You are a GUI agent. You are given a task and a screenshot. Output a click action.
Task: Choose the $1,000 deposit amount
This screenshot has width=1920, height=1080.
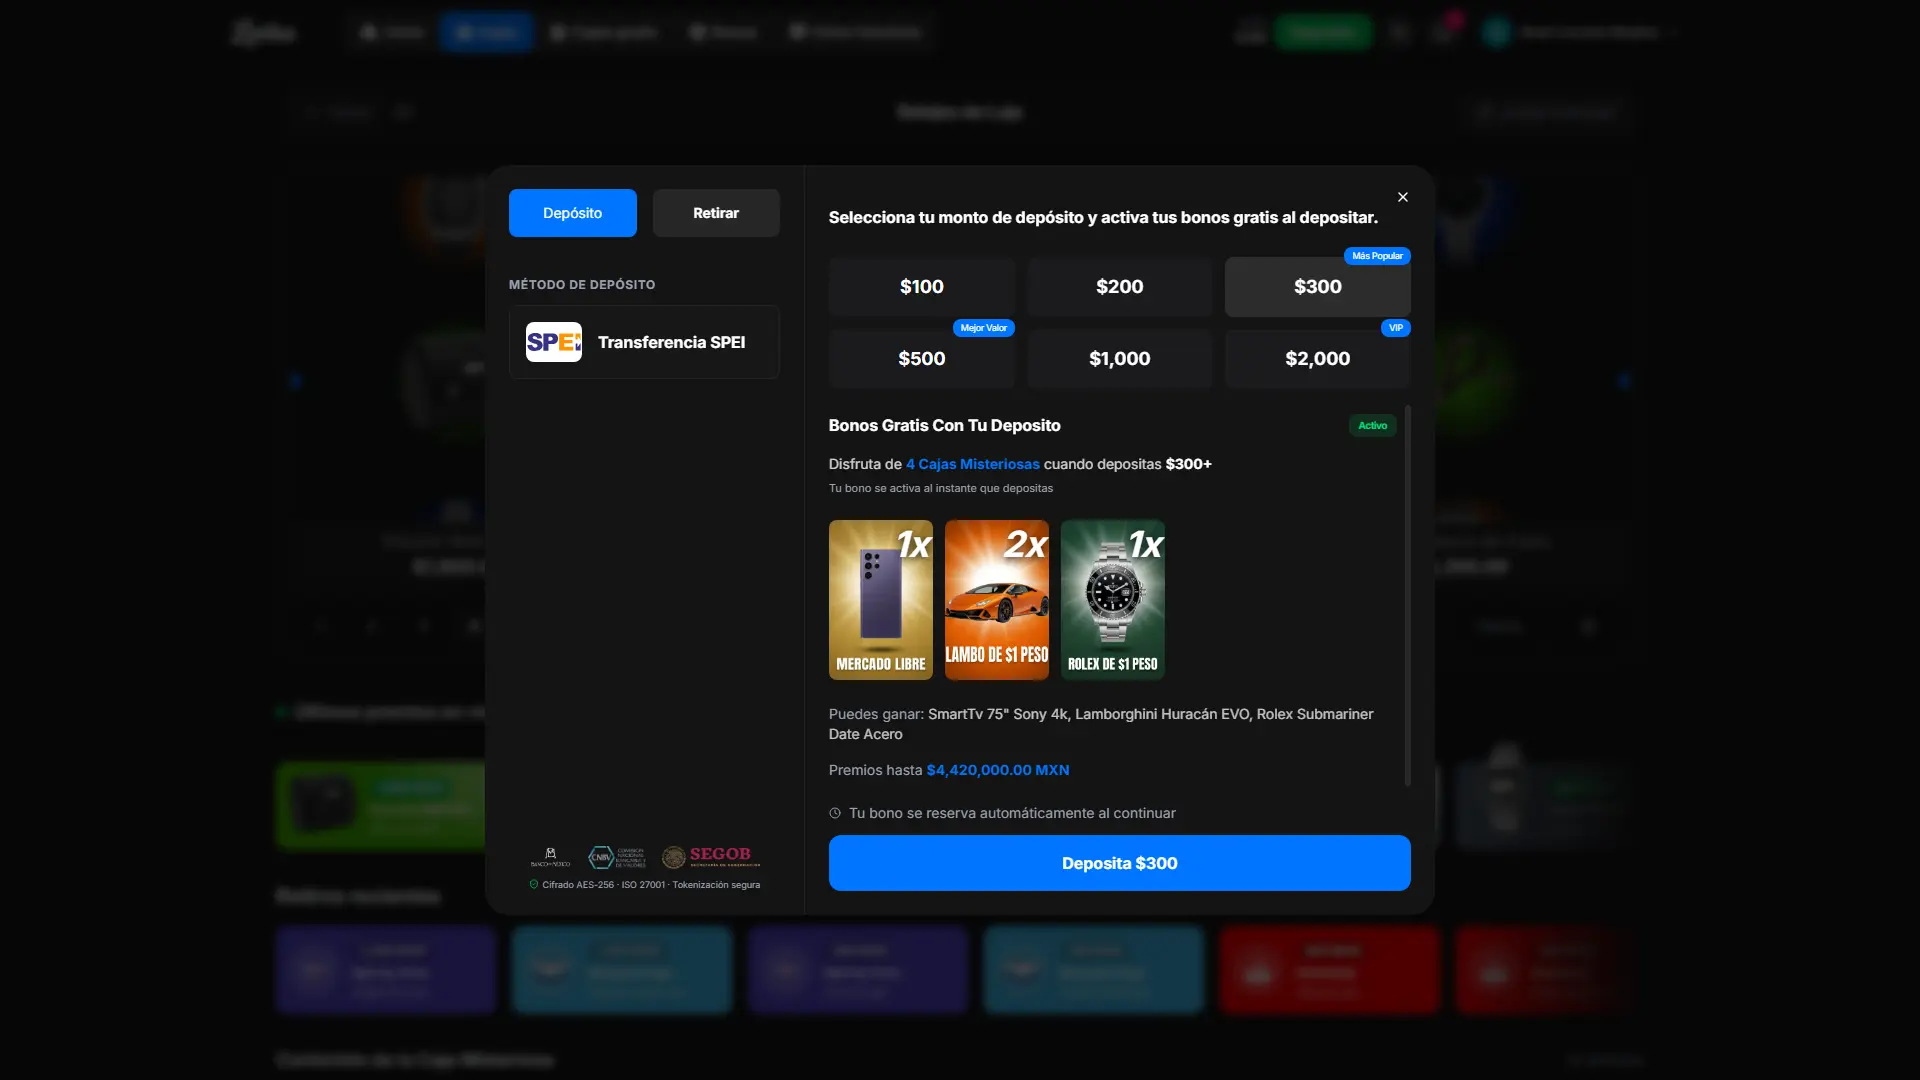1119,359
